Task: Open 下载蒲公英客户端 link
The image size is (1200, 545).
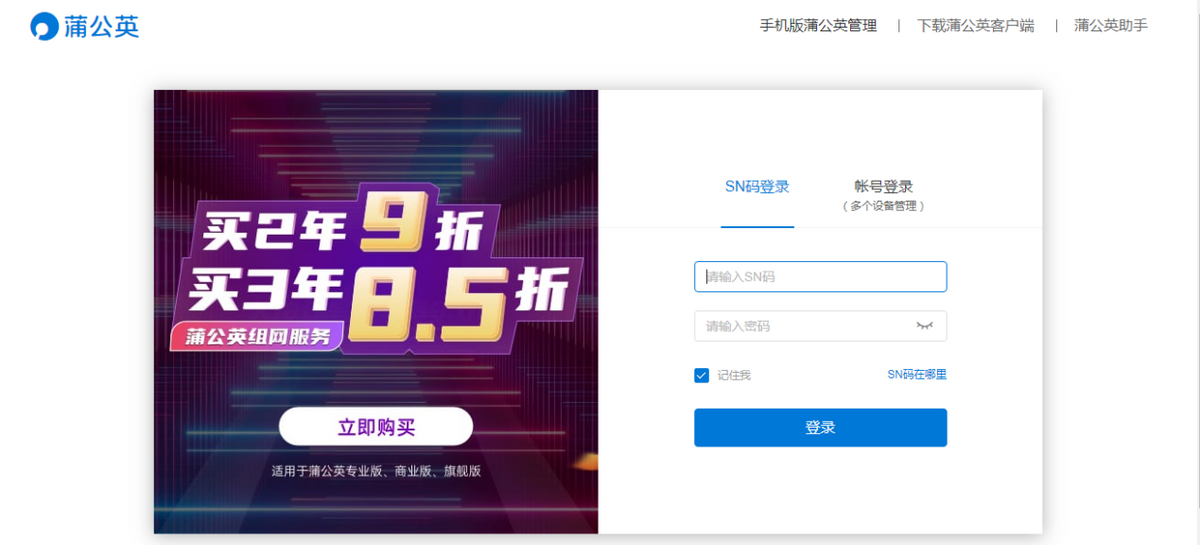Action: click(975, 26)
